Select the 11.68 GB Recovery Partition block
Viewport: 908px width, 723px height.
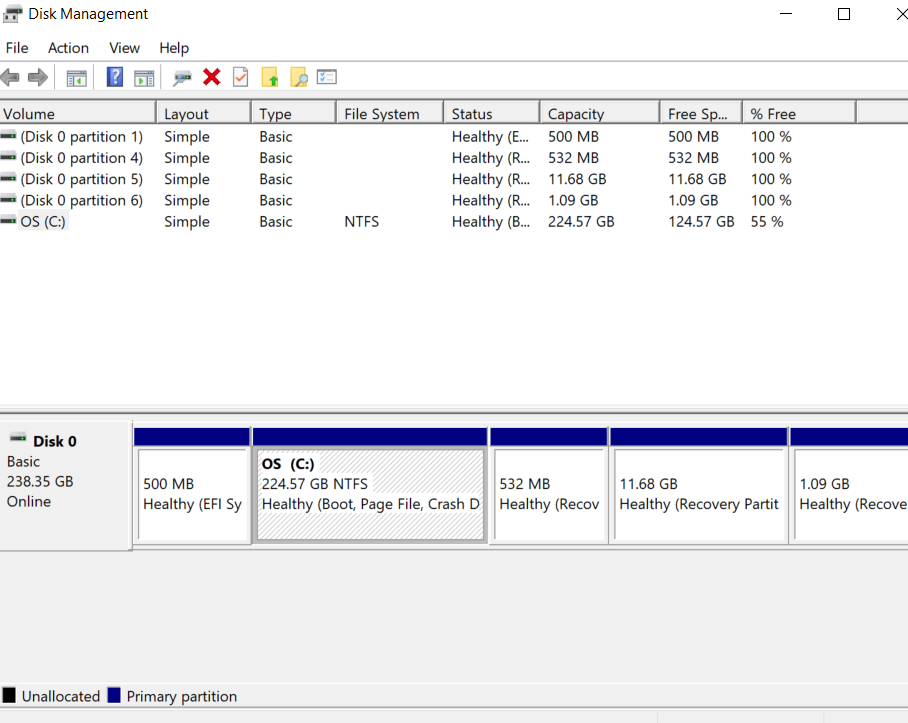[699, 494]
